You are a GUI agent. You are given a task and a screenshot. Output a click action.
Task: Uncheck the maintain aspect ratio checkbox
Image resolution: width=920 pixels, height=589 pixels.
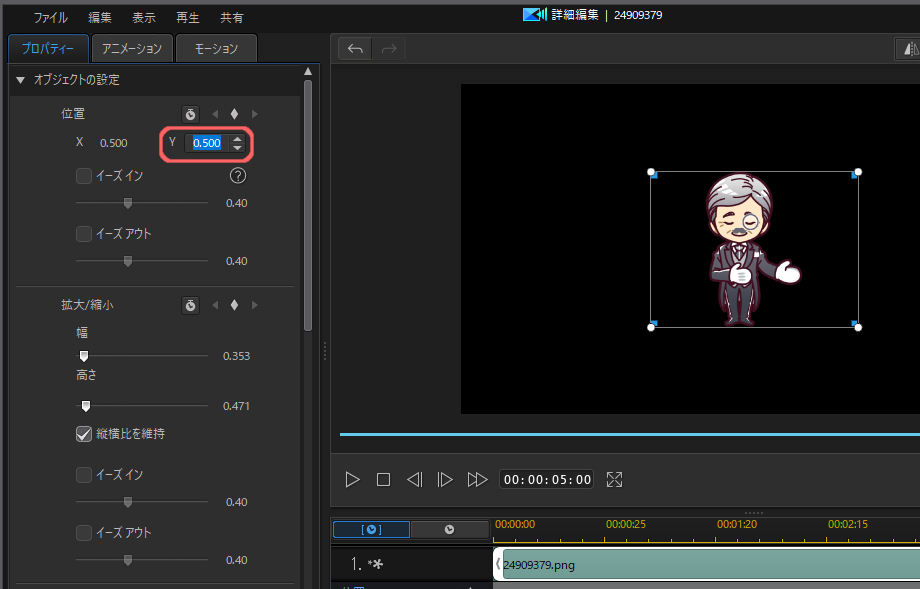click(85, 434)
